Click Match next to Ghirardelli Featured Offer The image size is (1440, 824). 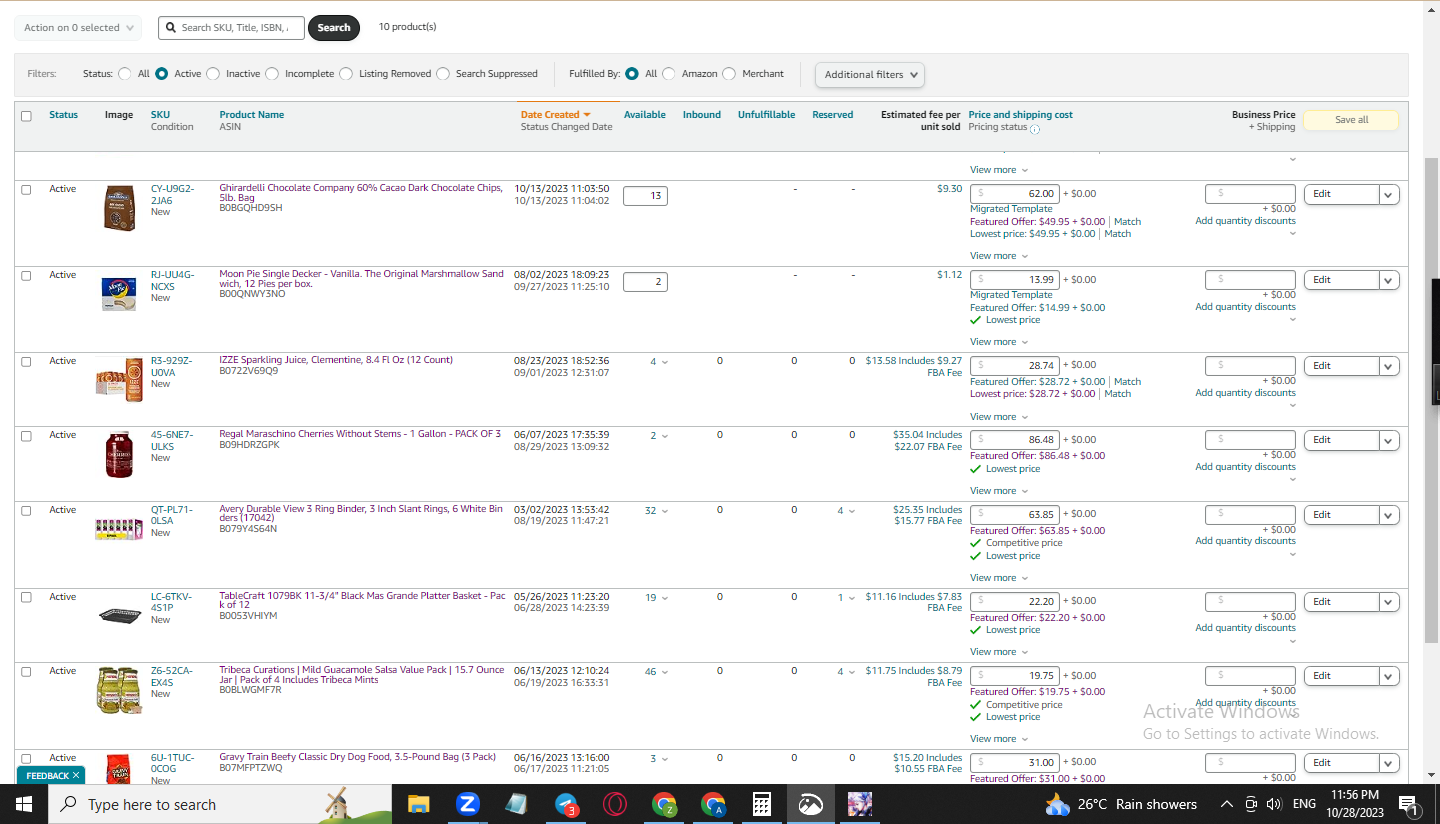[1127, 222]
